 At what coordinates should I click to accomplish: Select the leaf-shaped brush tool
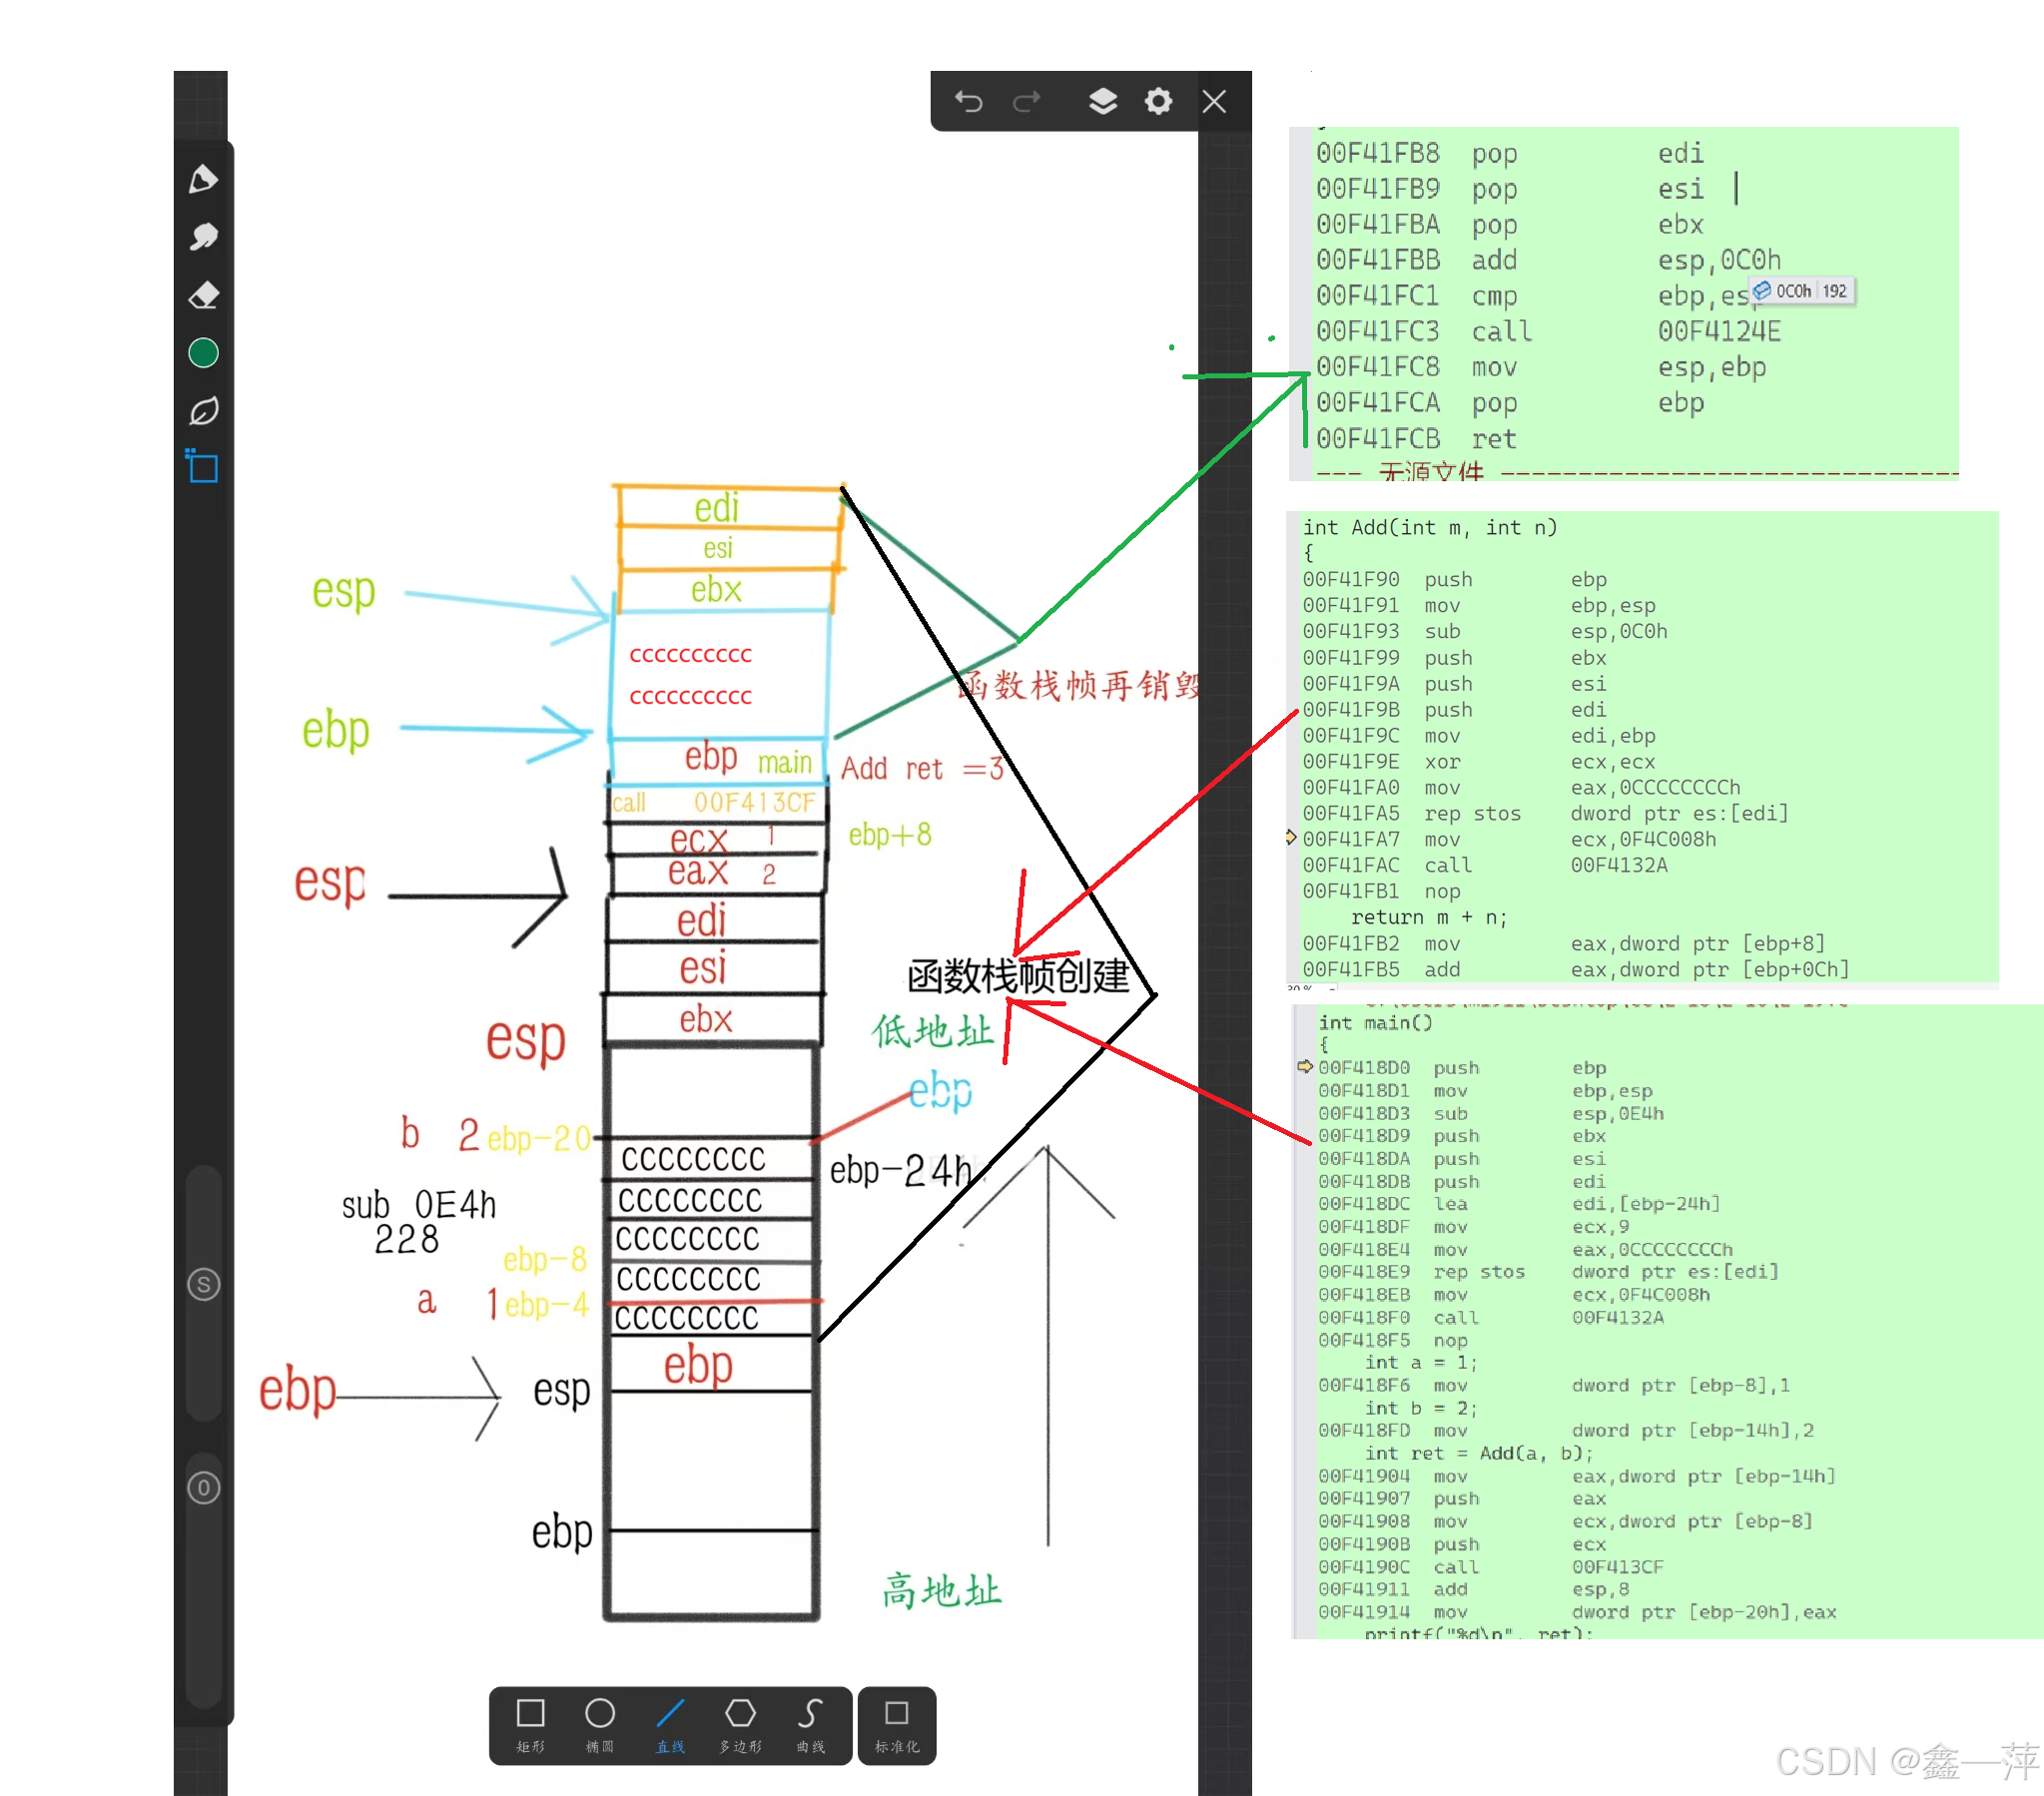click(203, 411)
